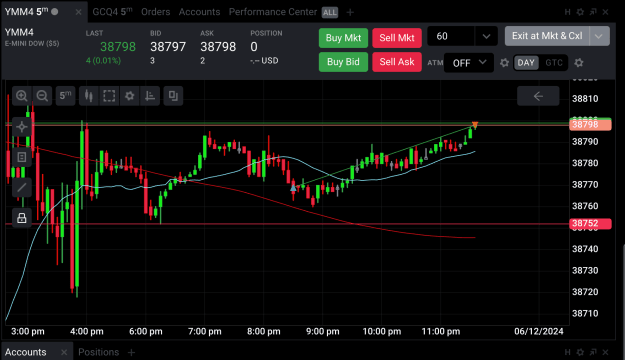Click the H icon in top panel

pos(568,12)
